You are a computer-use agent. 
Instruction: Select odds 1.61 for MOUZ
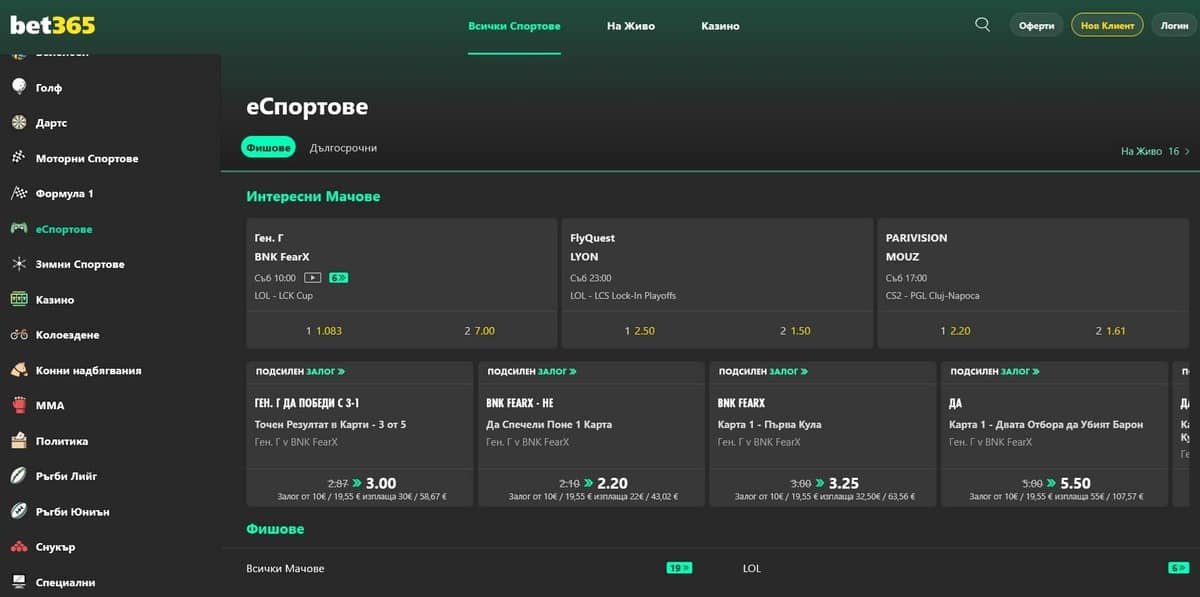coord(1111,330)
